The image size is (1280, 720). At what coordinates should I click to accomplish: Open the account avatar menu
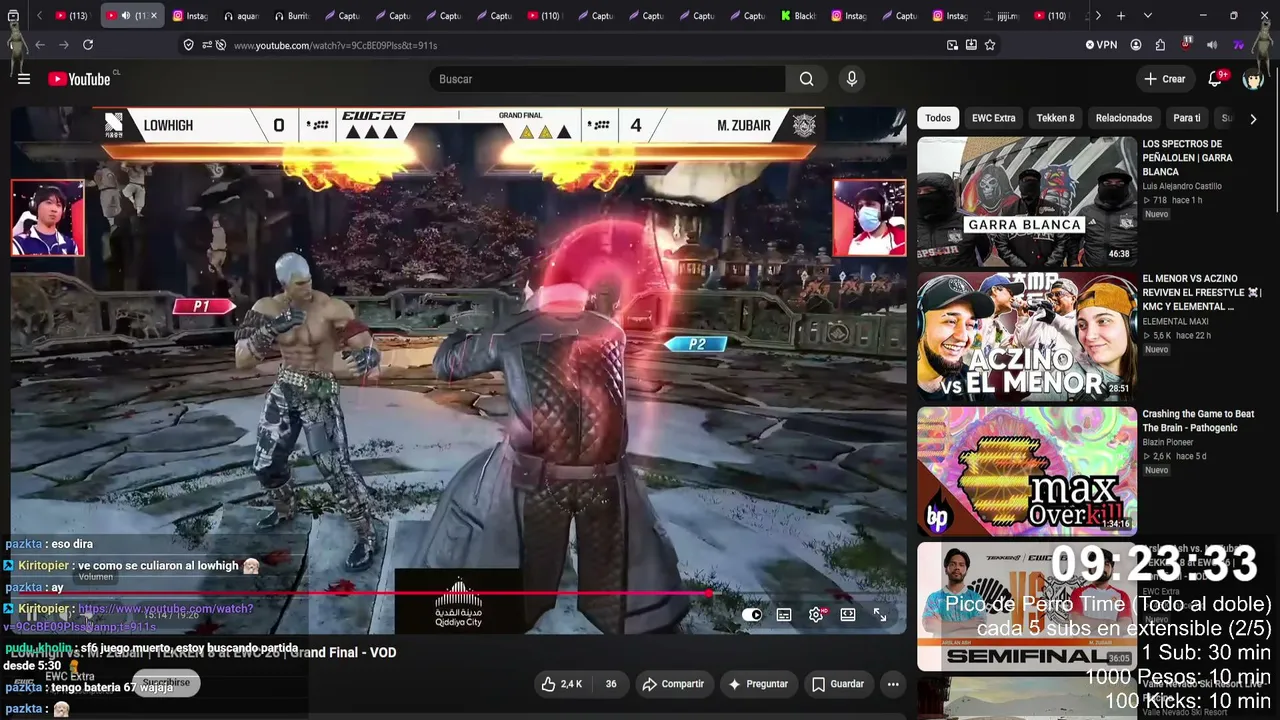click(1253, 79)
